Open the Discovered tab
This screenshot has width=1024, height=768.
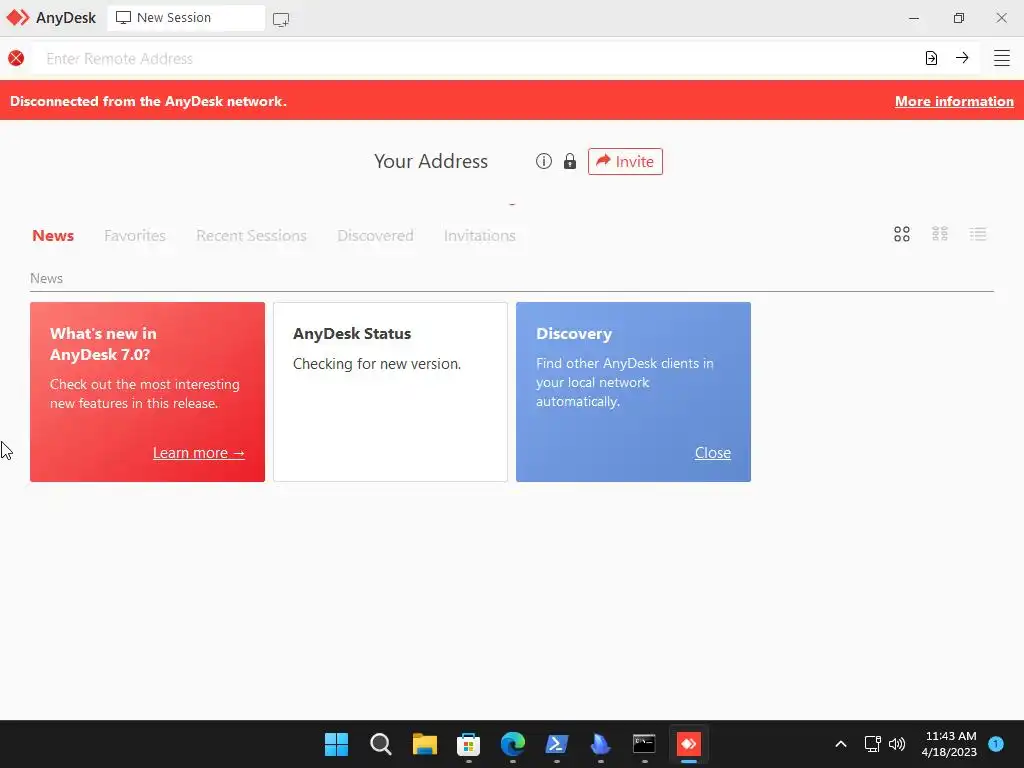(376, 235)
